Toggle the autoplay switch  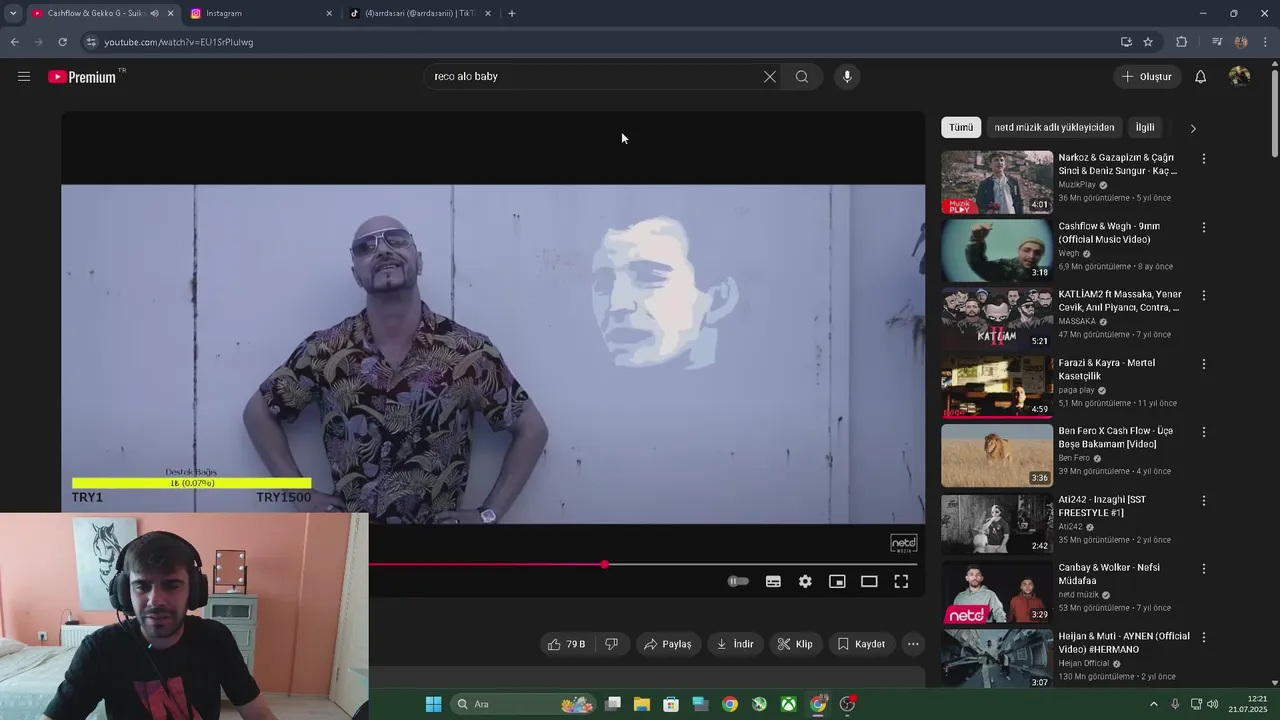point(738,581)
